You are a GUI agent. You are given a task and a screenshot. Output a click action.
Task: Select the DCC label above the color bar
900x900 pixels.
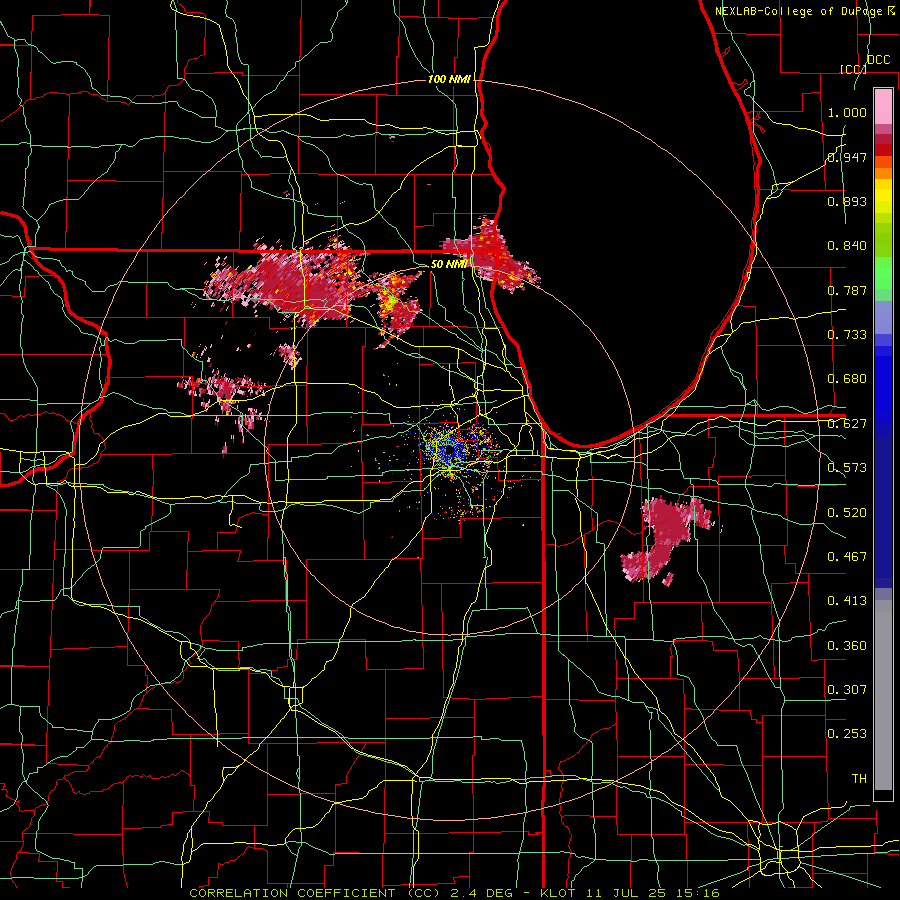[878, 60]
